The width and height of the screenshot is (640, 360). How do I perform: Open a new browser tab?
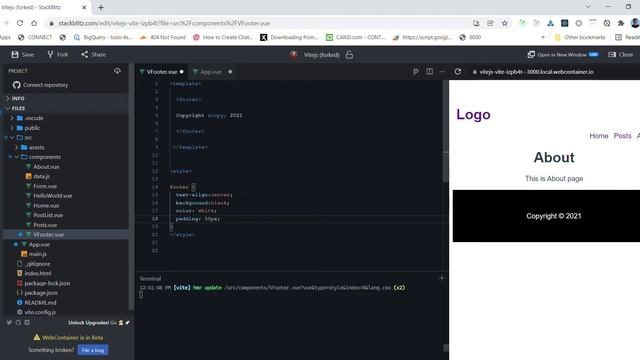point(101,7)
